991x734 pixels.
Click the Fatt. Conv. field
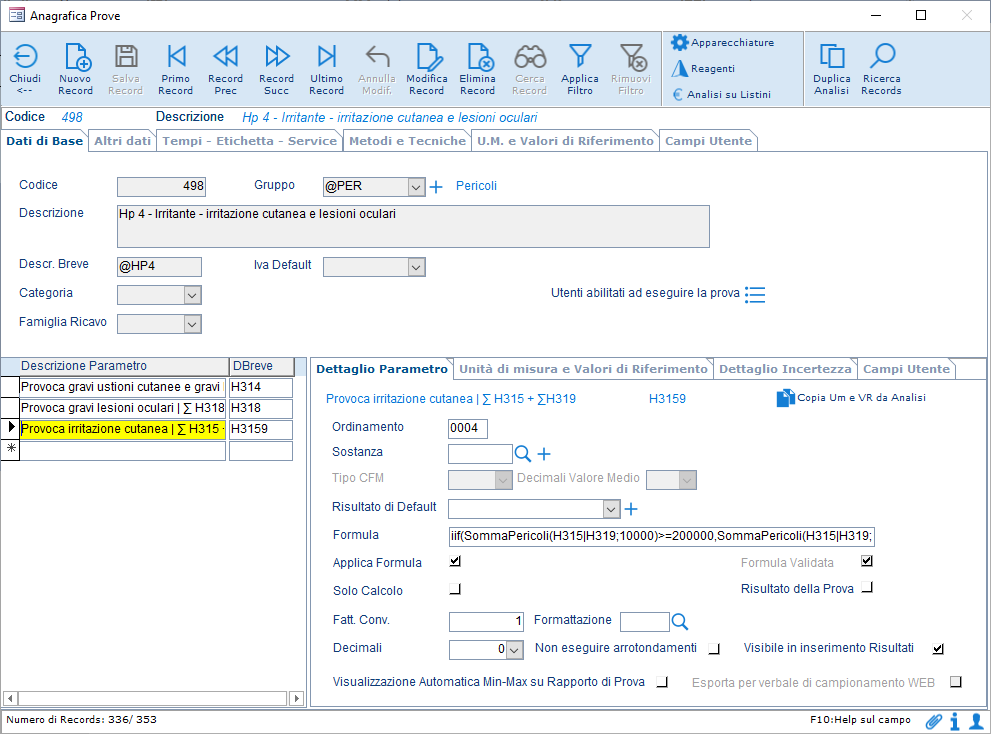(x=487, y=621)
